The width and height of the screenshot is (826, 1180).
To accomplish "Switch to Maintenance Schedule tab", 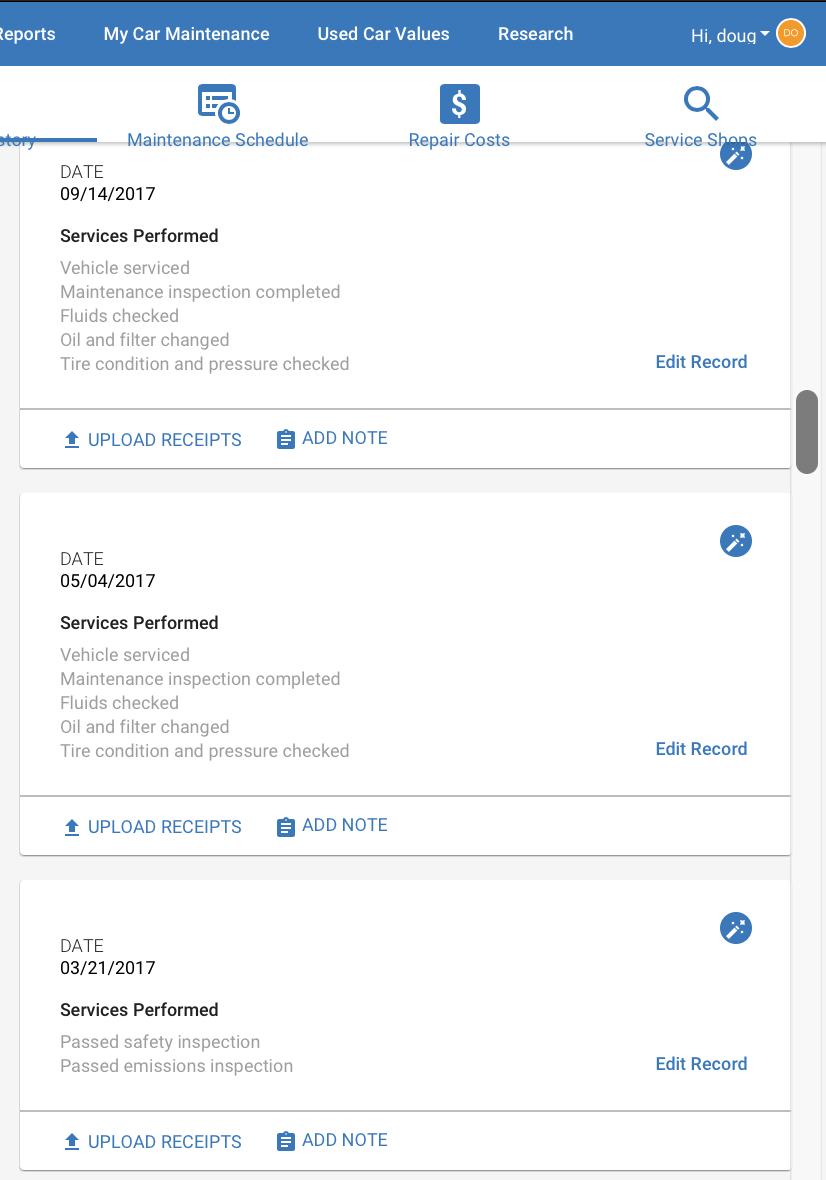I will [217, 140].
